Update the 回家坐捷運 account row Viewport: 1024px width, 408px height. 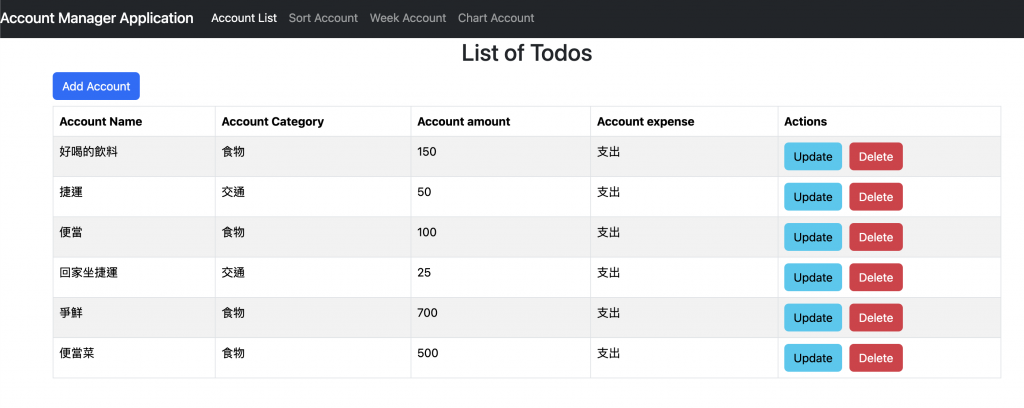coord(812,278)
